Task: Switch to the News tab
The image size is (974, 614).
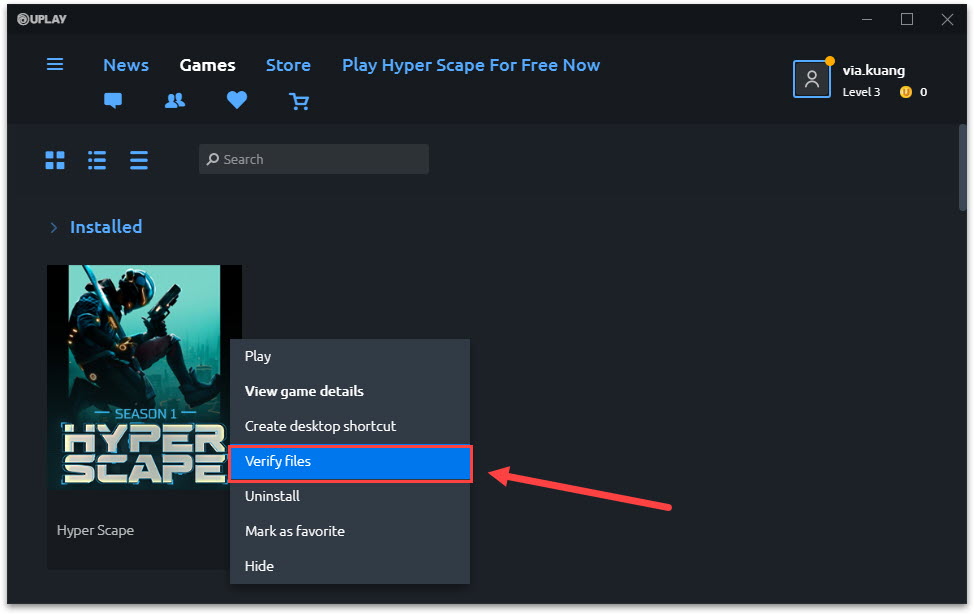Action: click(125, 65)
